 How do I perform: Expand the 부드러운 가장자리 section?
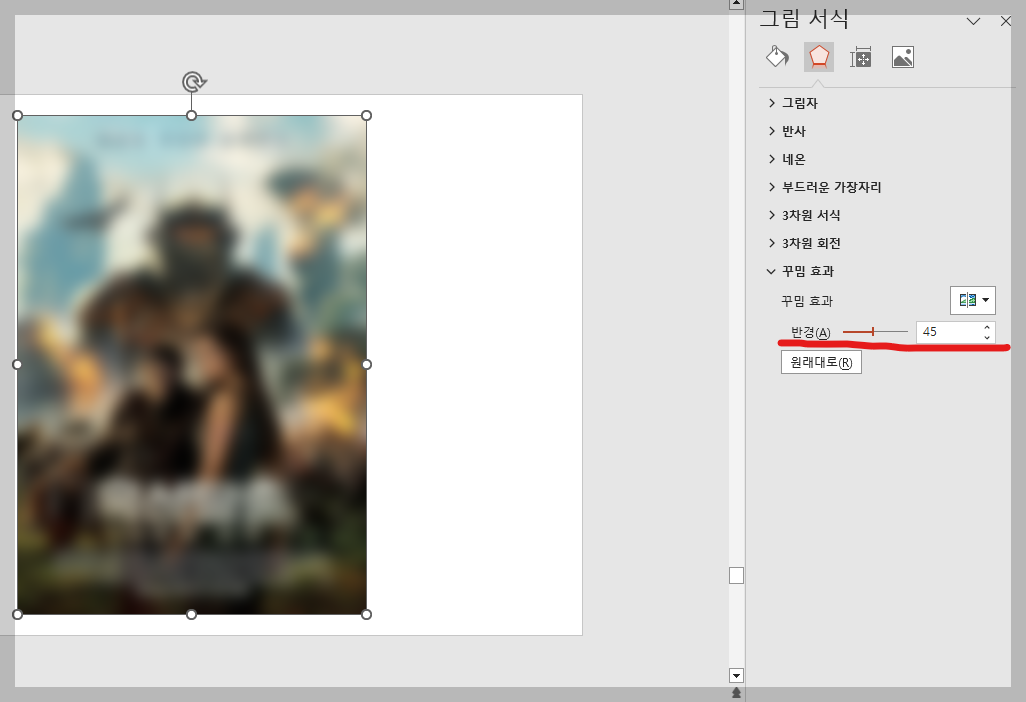(824, 187)
